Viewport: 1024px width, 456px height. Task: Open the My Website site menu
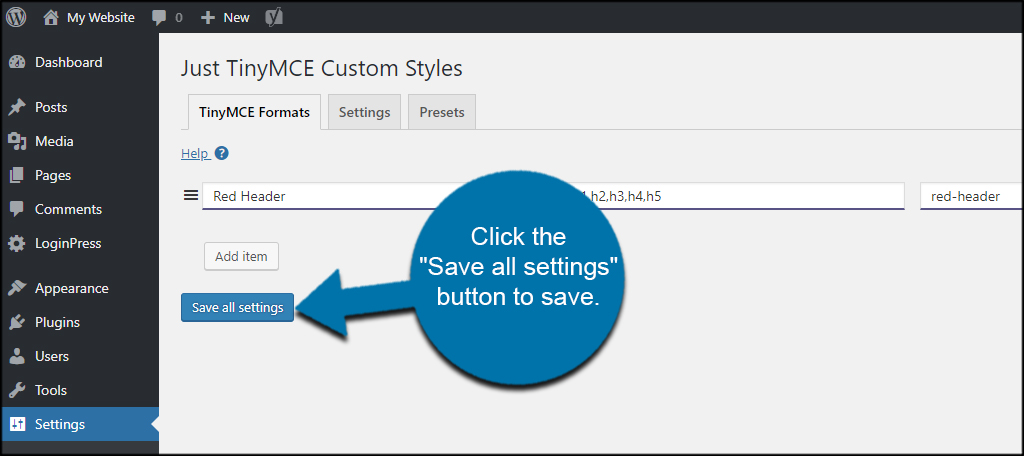coord(89,17)
